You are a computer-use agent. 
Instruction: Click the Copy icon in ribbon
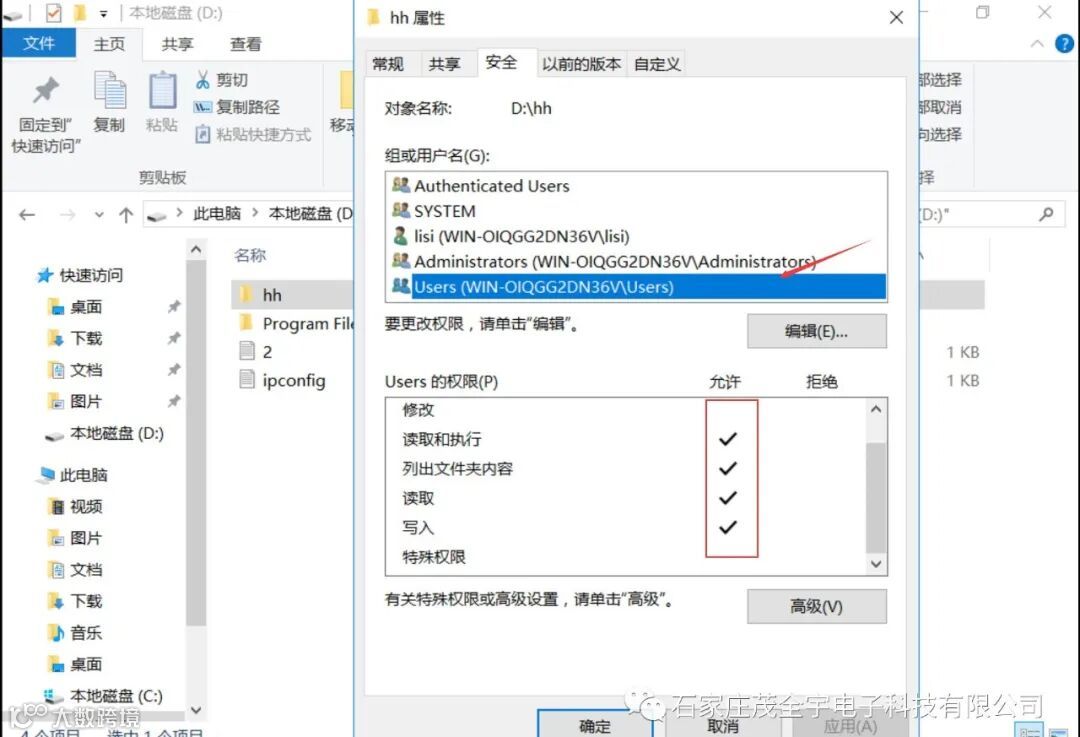point(110,90)
